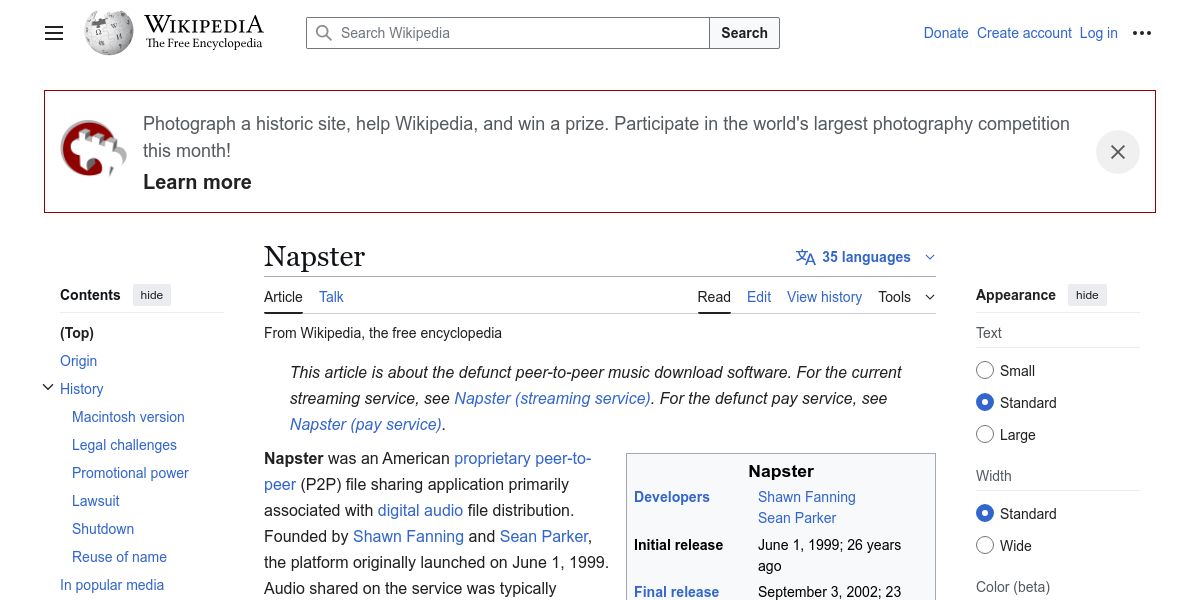Select Standard width option
The image size is (1200, 600).
coord(985,513)
